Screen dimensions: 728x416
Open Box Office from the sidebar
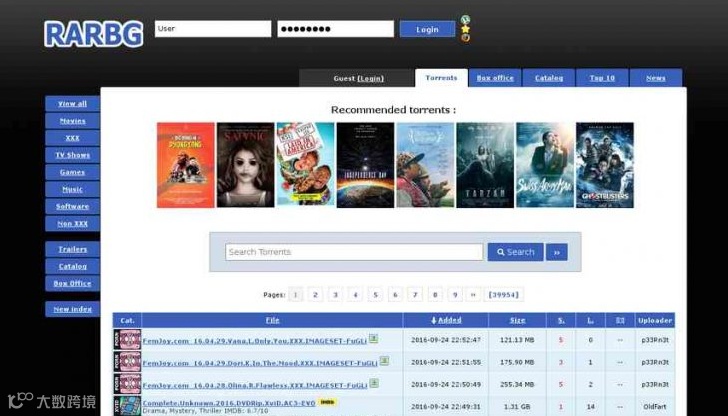(72, 283)
